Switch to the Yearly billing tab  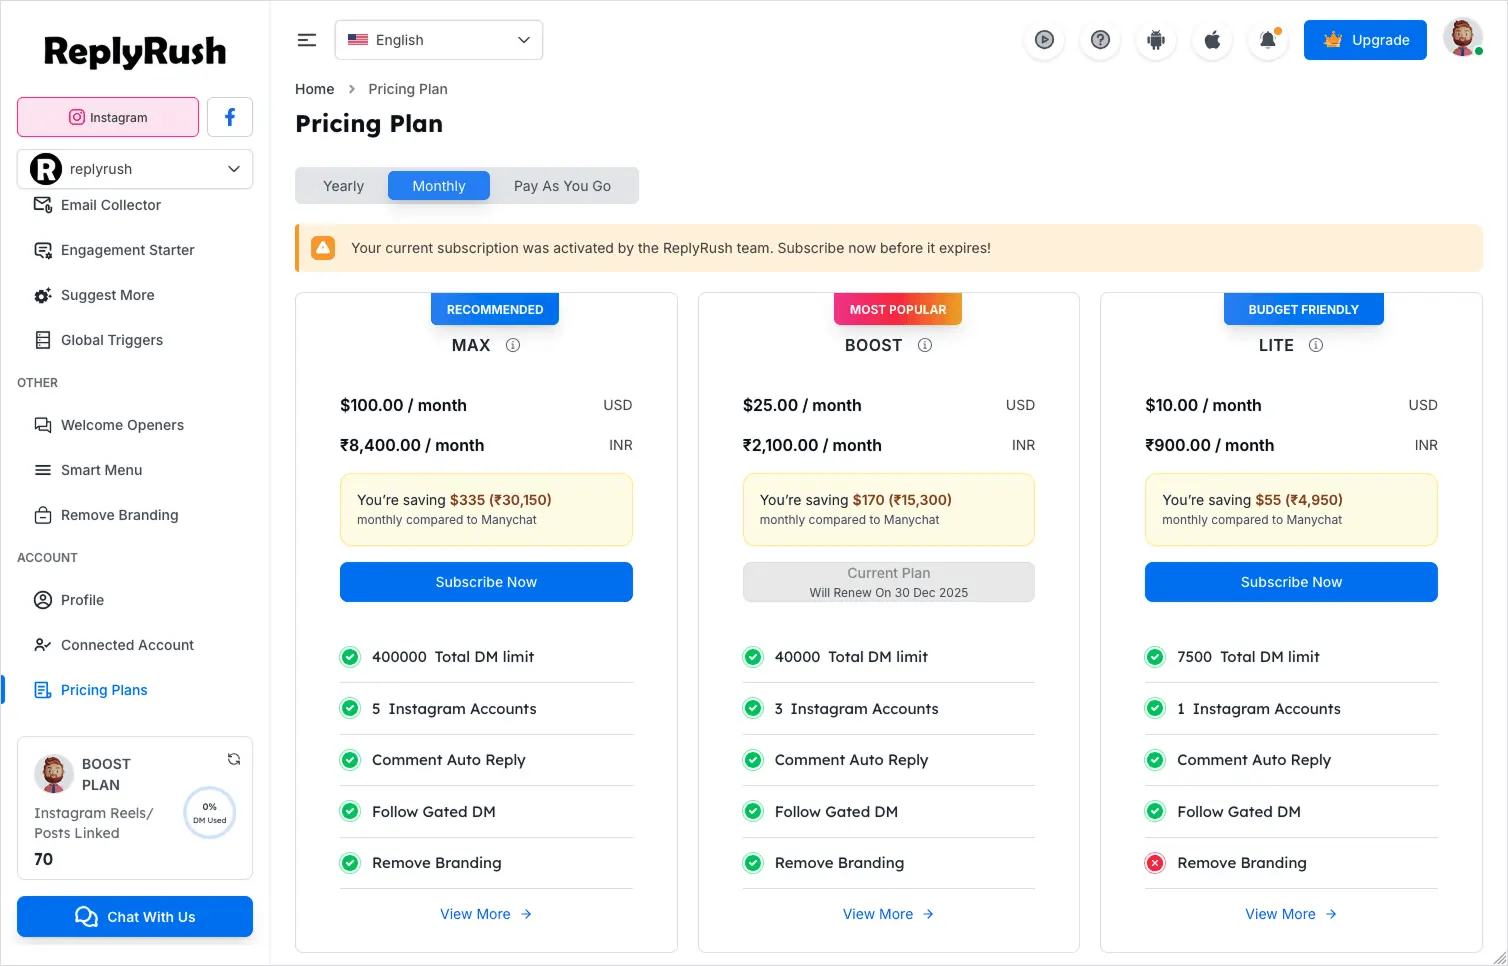tap(343, 186)
